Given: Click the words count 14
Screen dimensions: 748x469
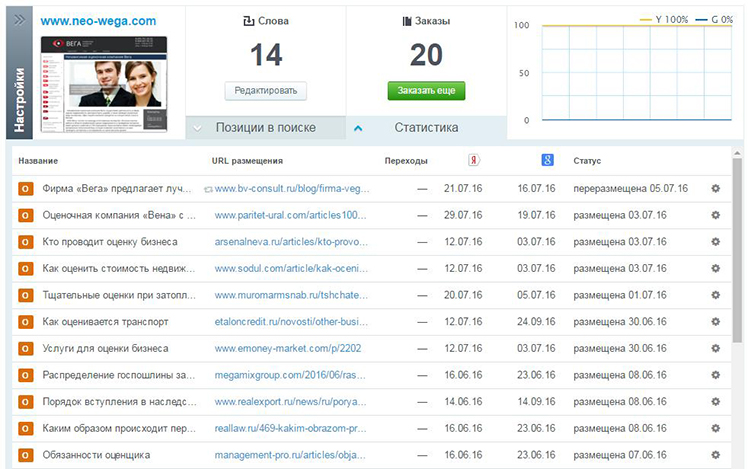Looking at the screenshot, I should point(266,55).
